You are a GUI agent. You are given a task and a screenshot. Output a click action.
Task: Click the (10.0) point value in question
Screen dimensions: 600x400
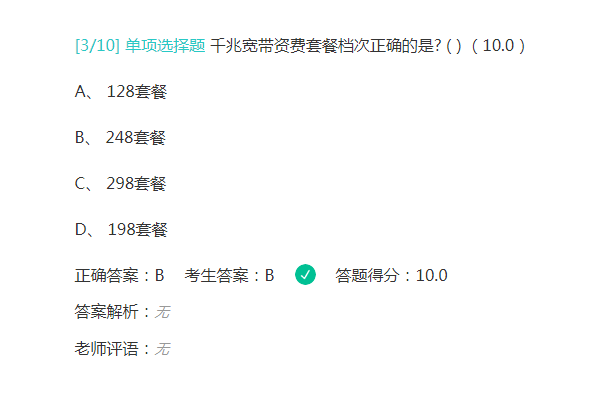click(498, 46)
